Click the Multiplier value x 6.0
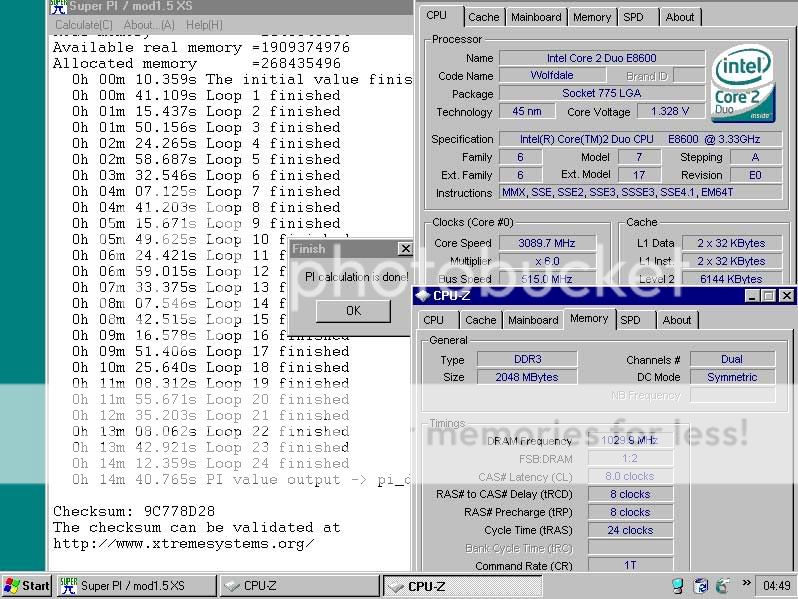Viewport: 798px width, 599px height. click(x=547, y=261)
